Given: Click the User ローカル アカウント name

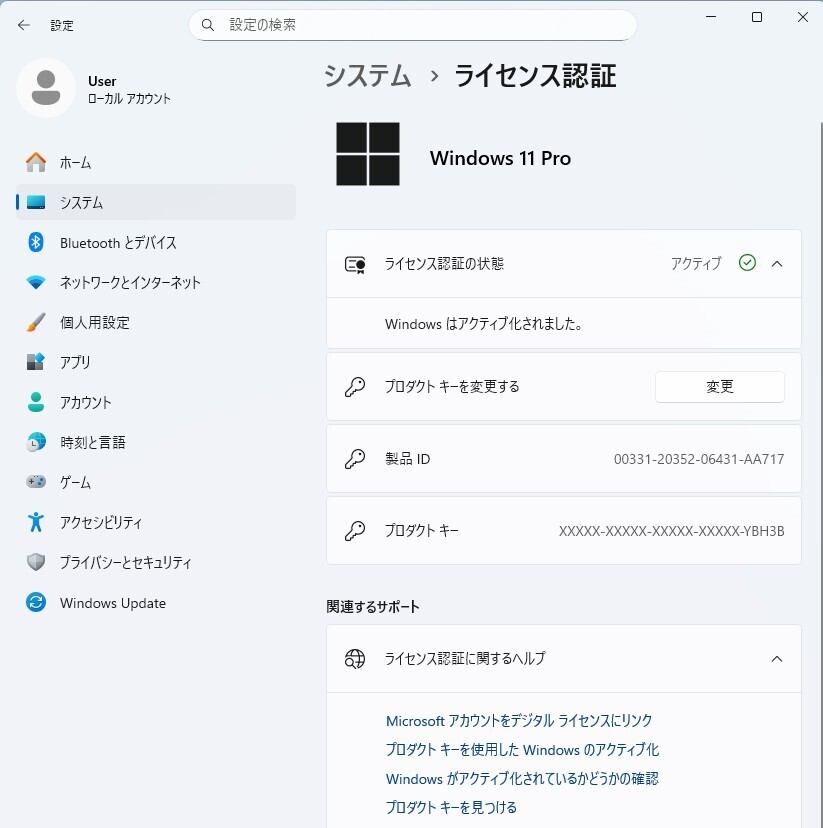Looking at the screenshot, I should (129, 89).
